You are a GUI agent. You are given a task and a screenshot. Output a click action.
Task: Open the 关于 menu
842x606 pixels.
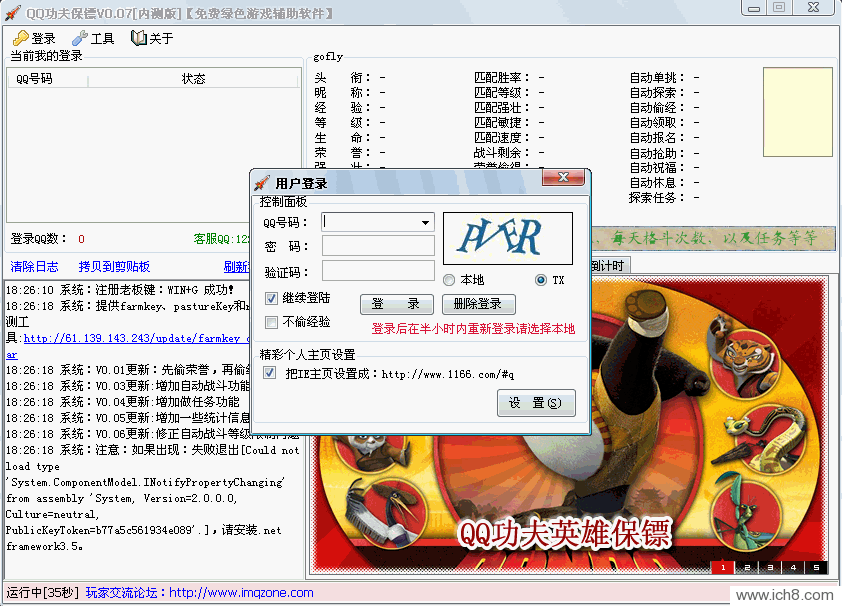[x=153, y=39]
